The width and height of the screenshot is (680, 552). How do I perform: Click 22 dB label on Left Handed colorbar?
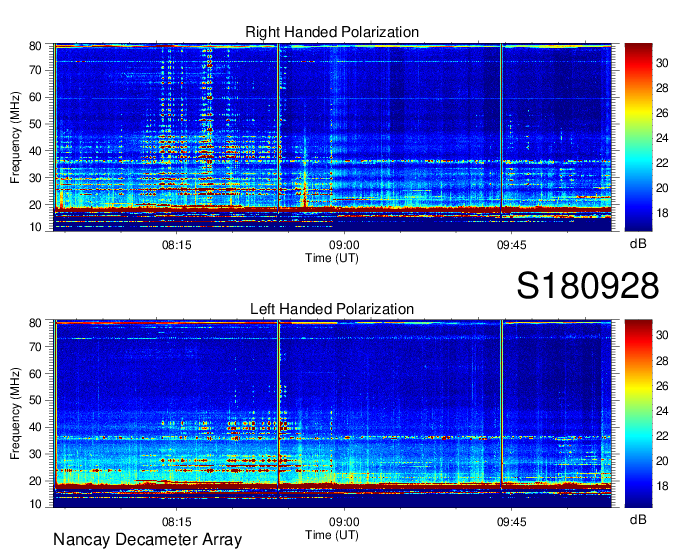click(662, 436)
